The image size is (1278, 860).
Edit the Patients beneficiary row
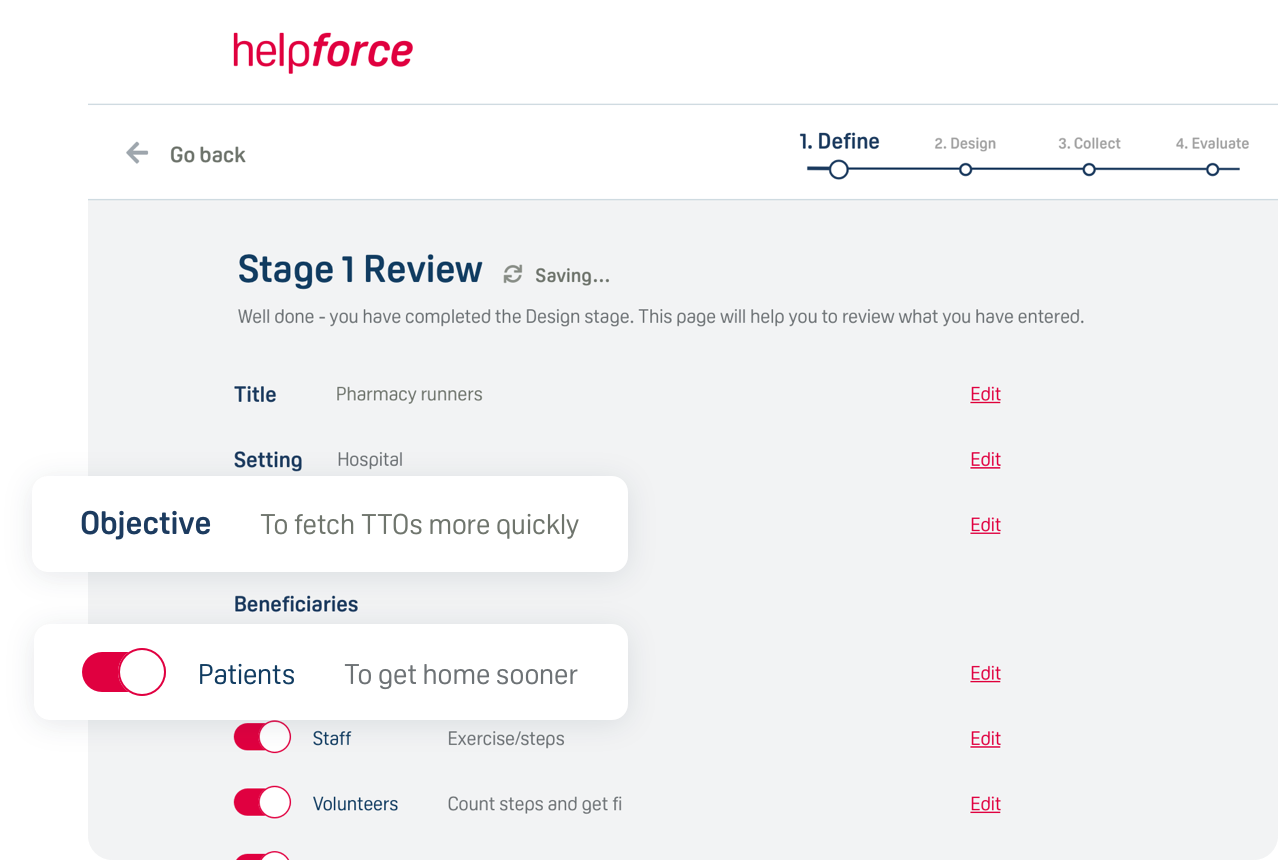point(985,673)
